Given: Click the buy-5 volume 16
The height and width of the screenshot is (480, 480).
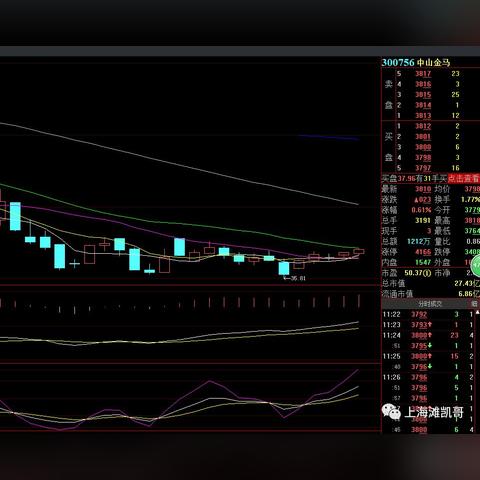Looking at the screenshot, I should (455, 168).
